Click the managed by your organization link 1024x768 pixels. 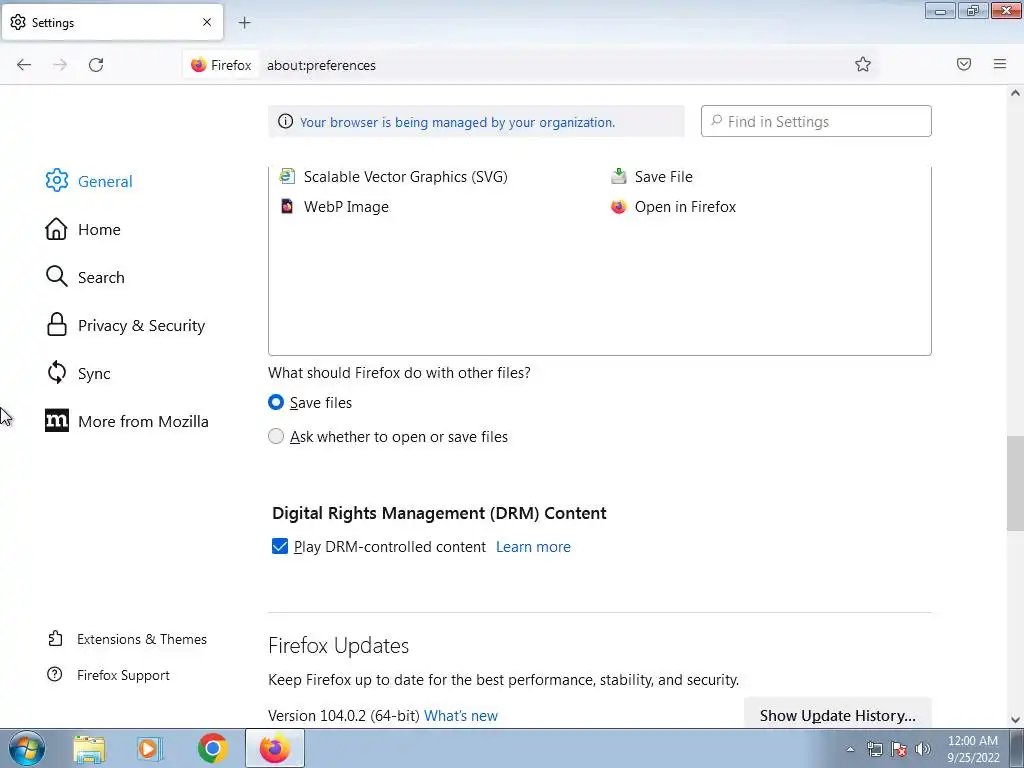[457, 122]
